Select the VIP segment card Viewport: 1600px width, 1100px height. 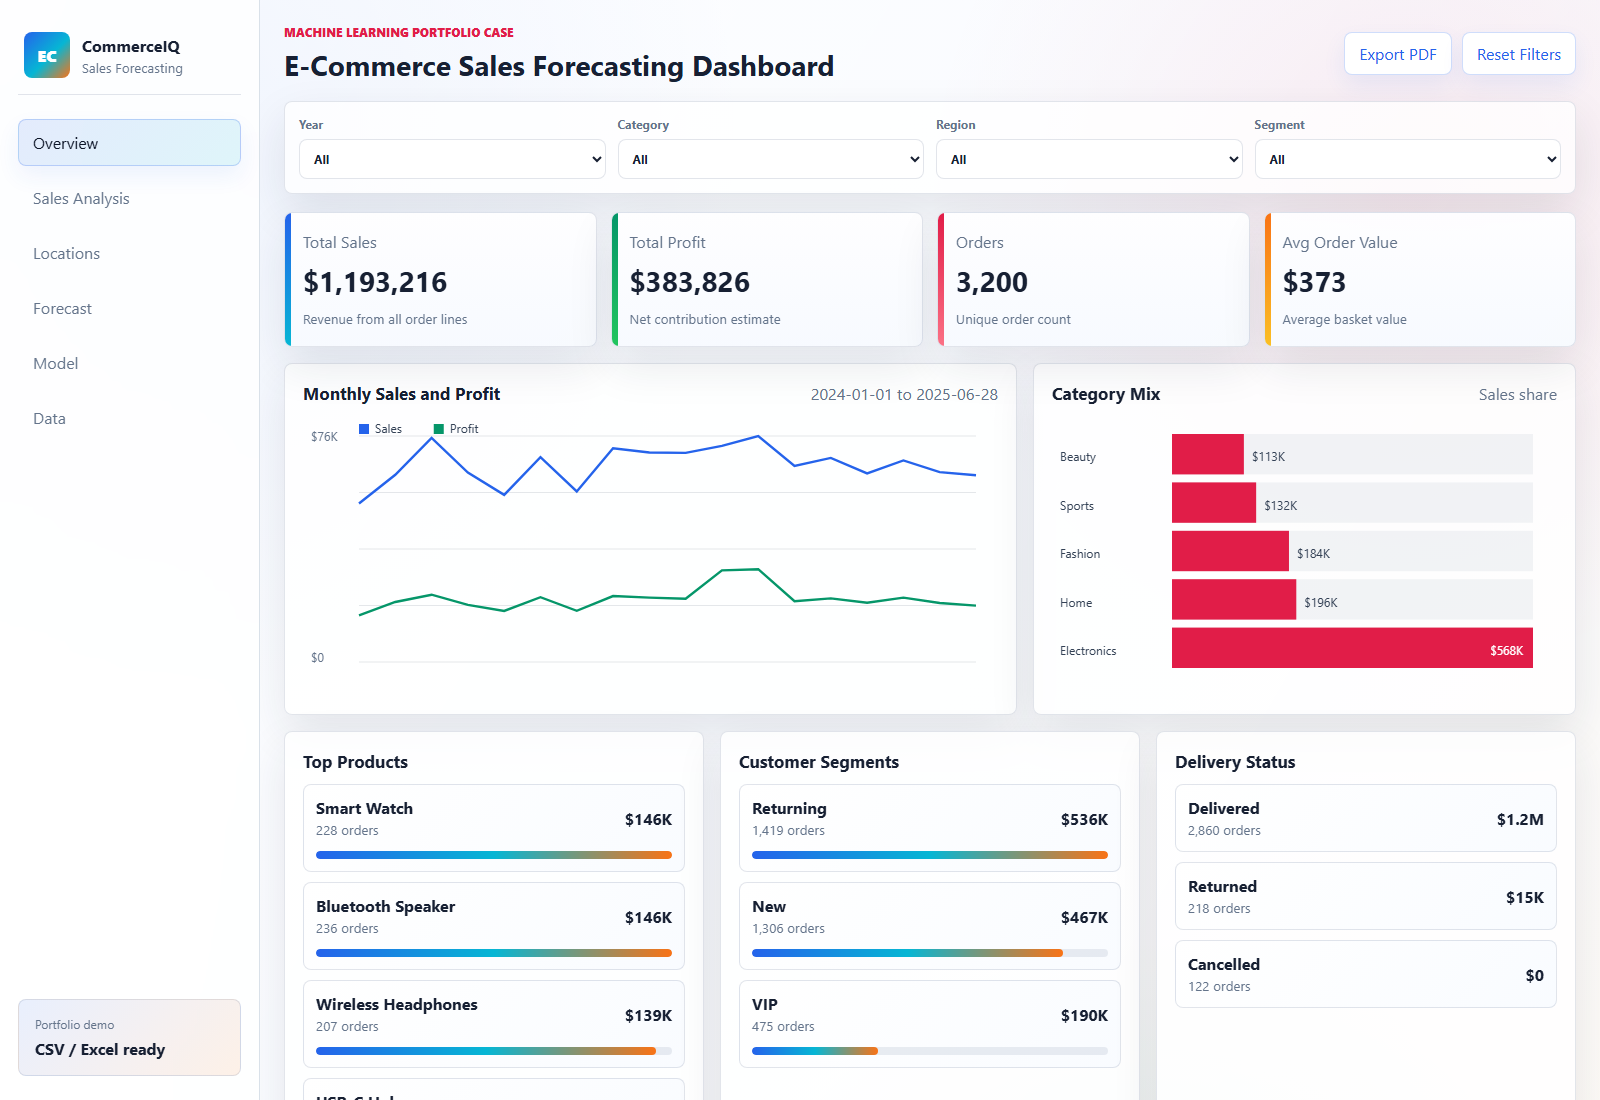pyautogui.click(x=930, y=1024)
